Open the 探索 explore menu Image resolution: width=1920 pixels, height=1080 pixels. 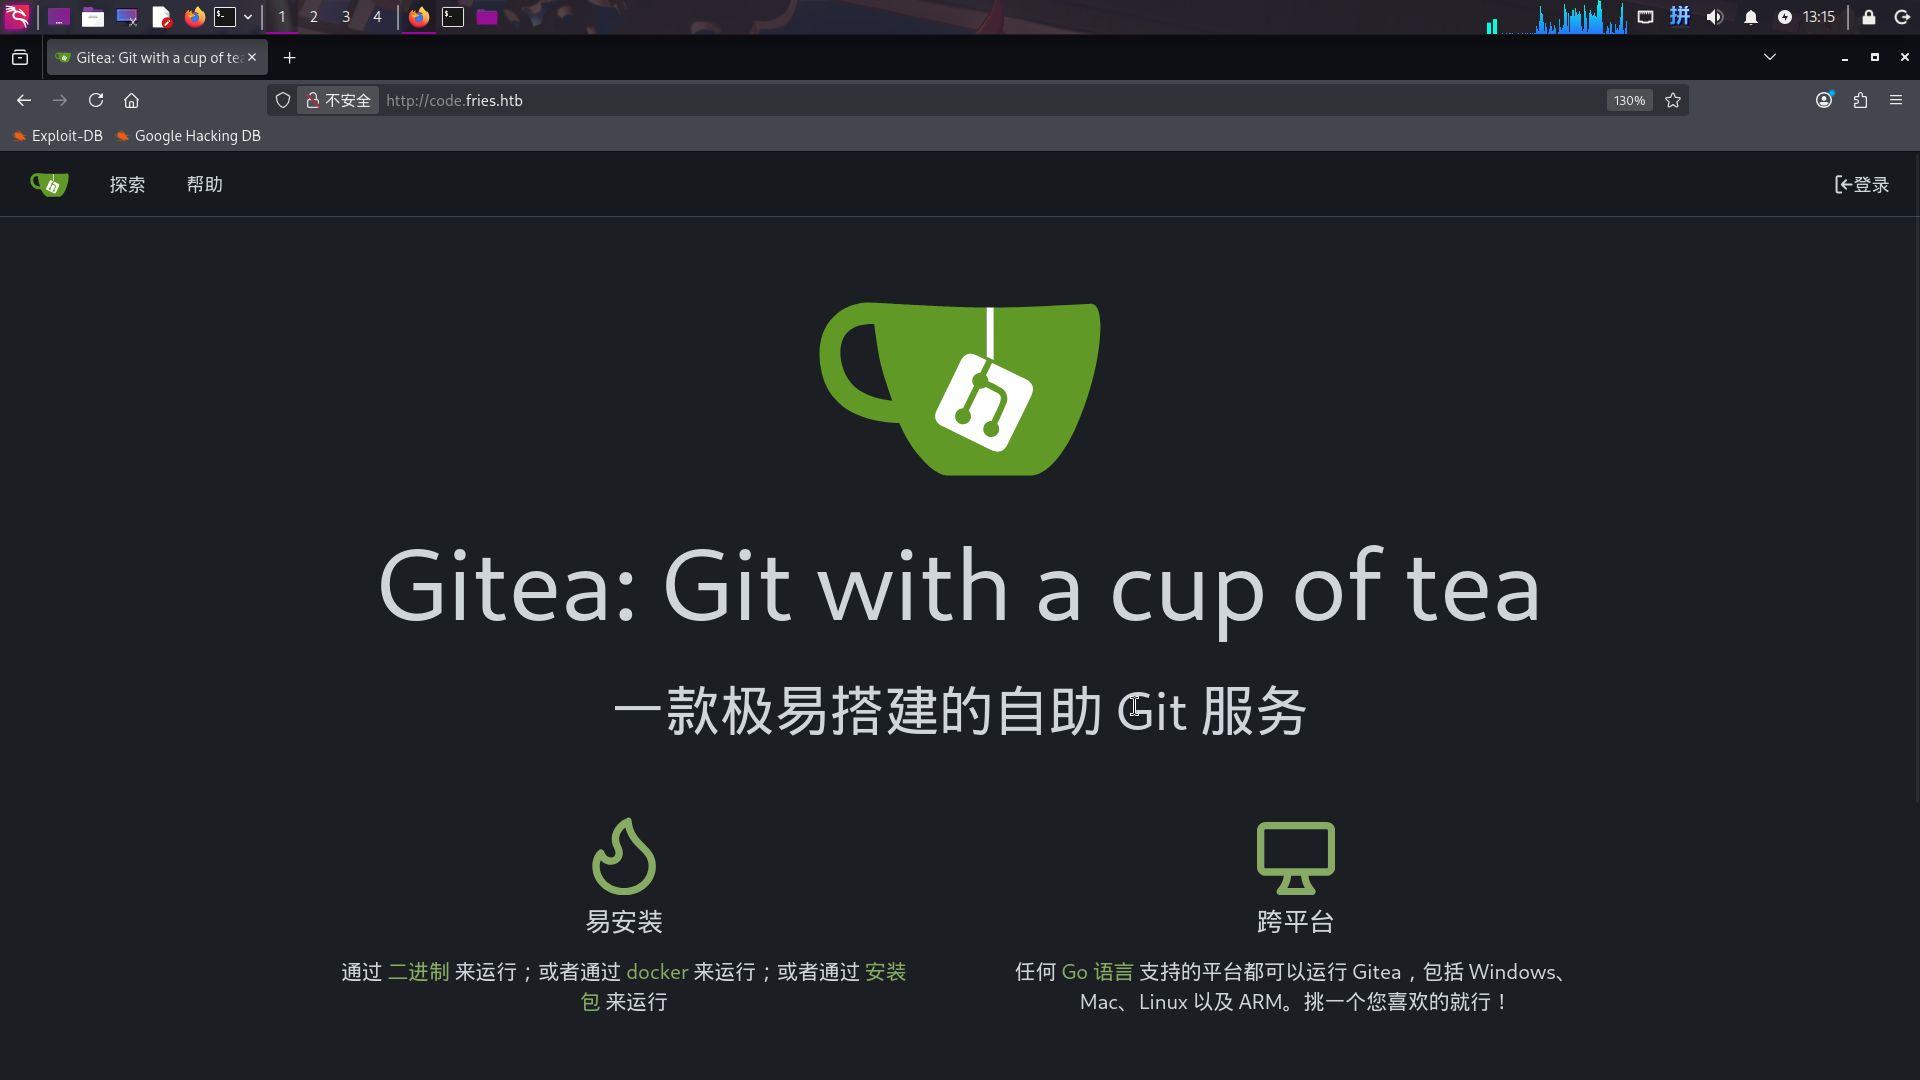[x=127, y=185]
